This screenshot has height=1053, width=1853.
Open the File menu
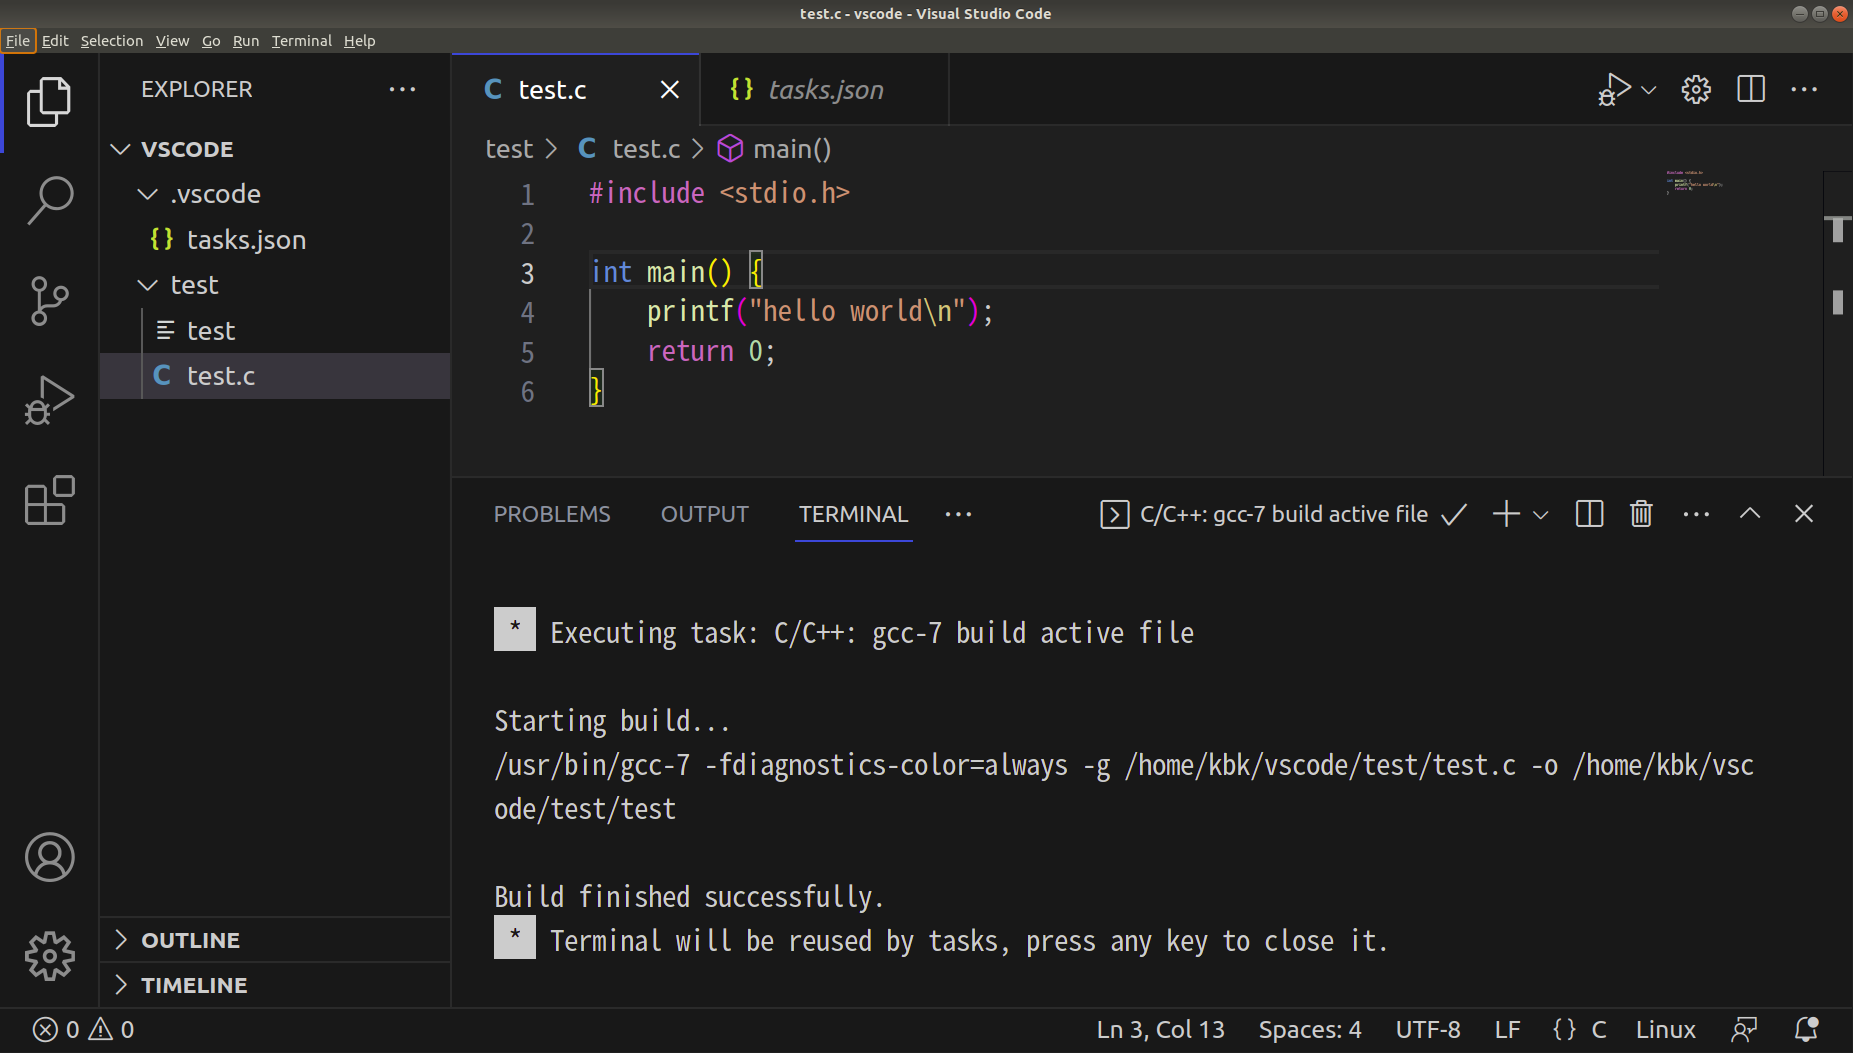pos(18,41)
